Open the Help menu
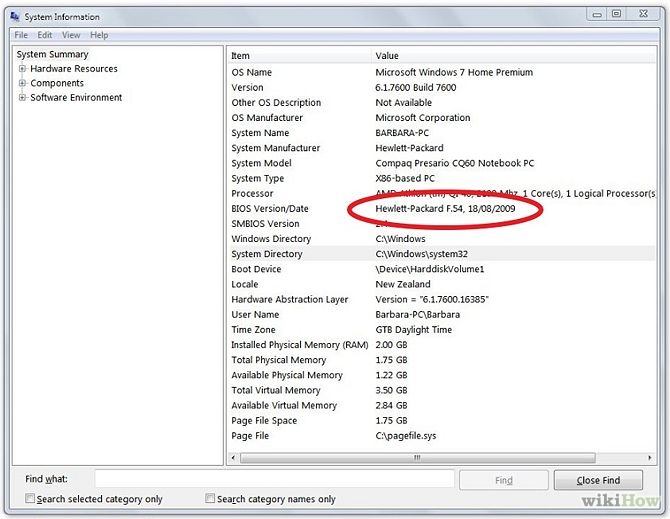Viewport: 670px width, 519px height. click(x=99, y=35)
